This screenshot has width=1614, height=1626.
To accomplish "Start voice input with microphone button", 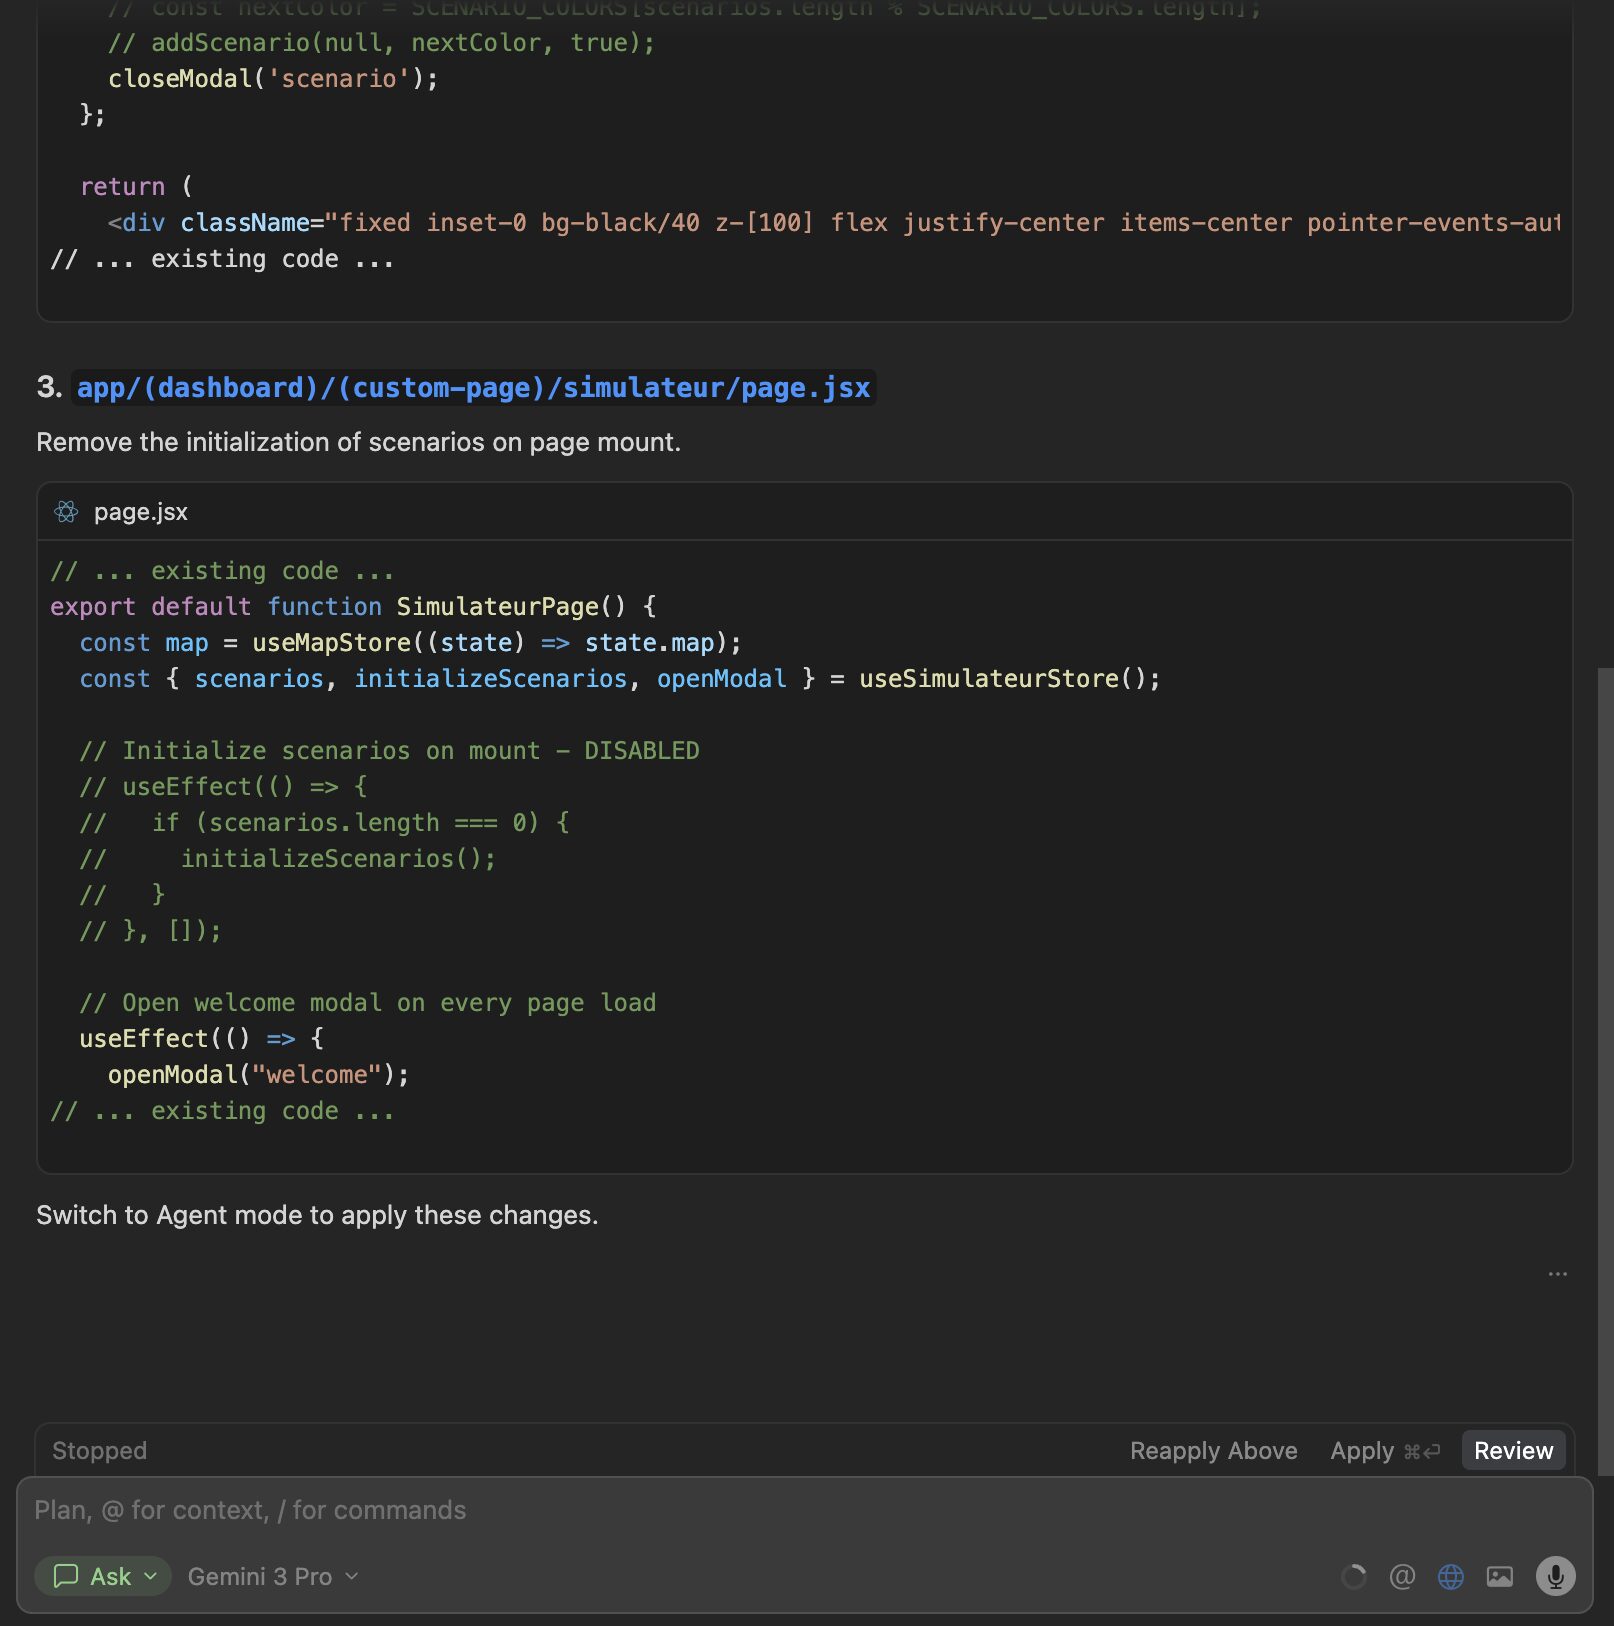I will click(x=1555, y=1577).
